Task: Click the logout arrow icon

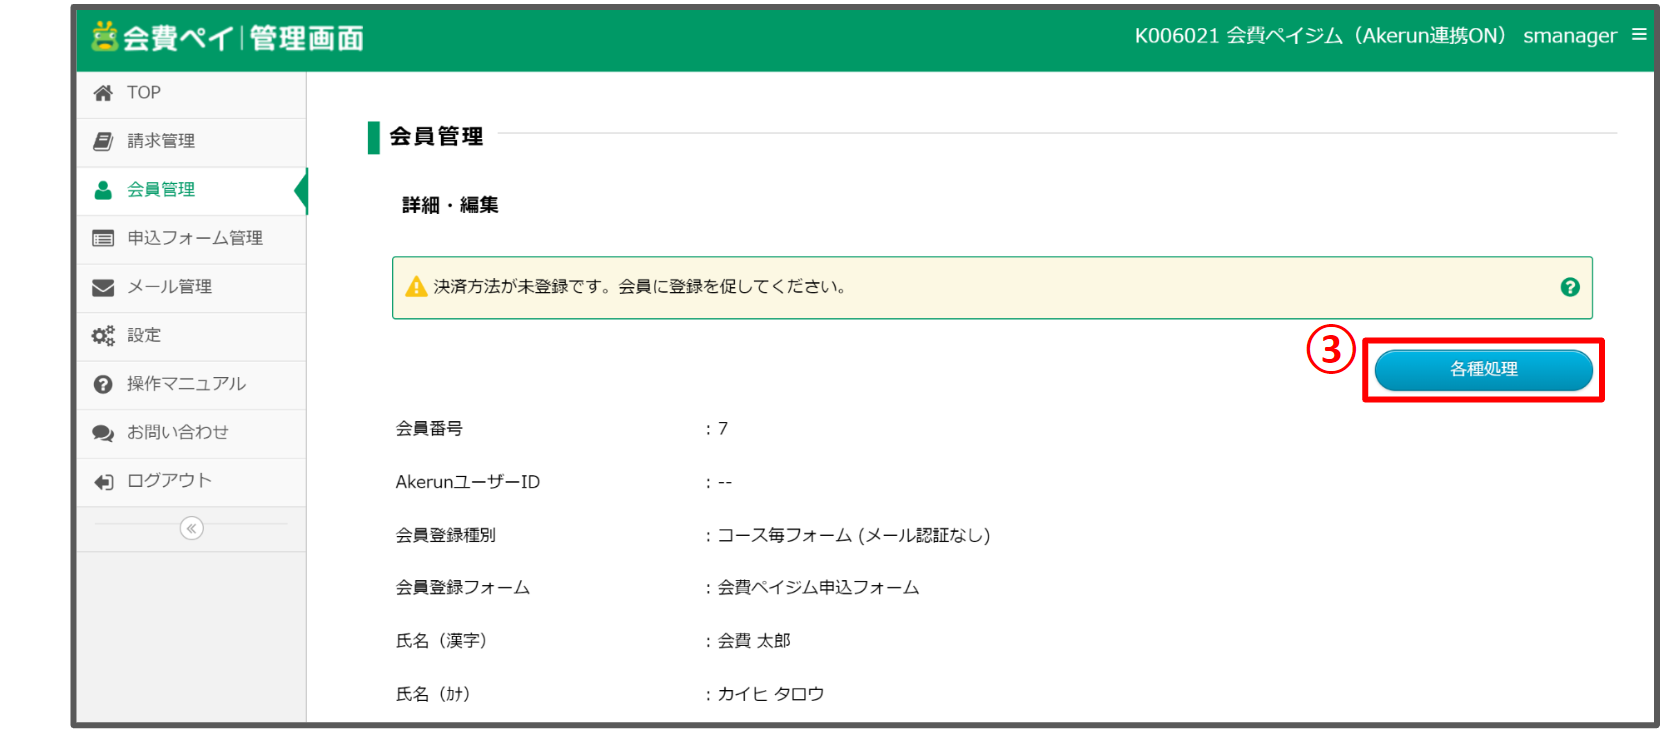Action: (103, 482)
